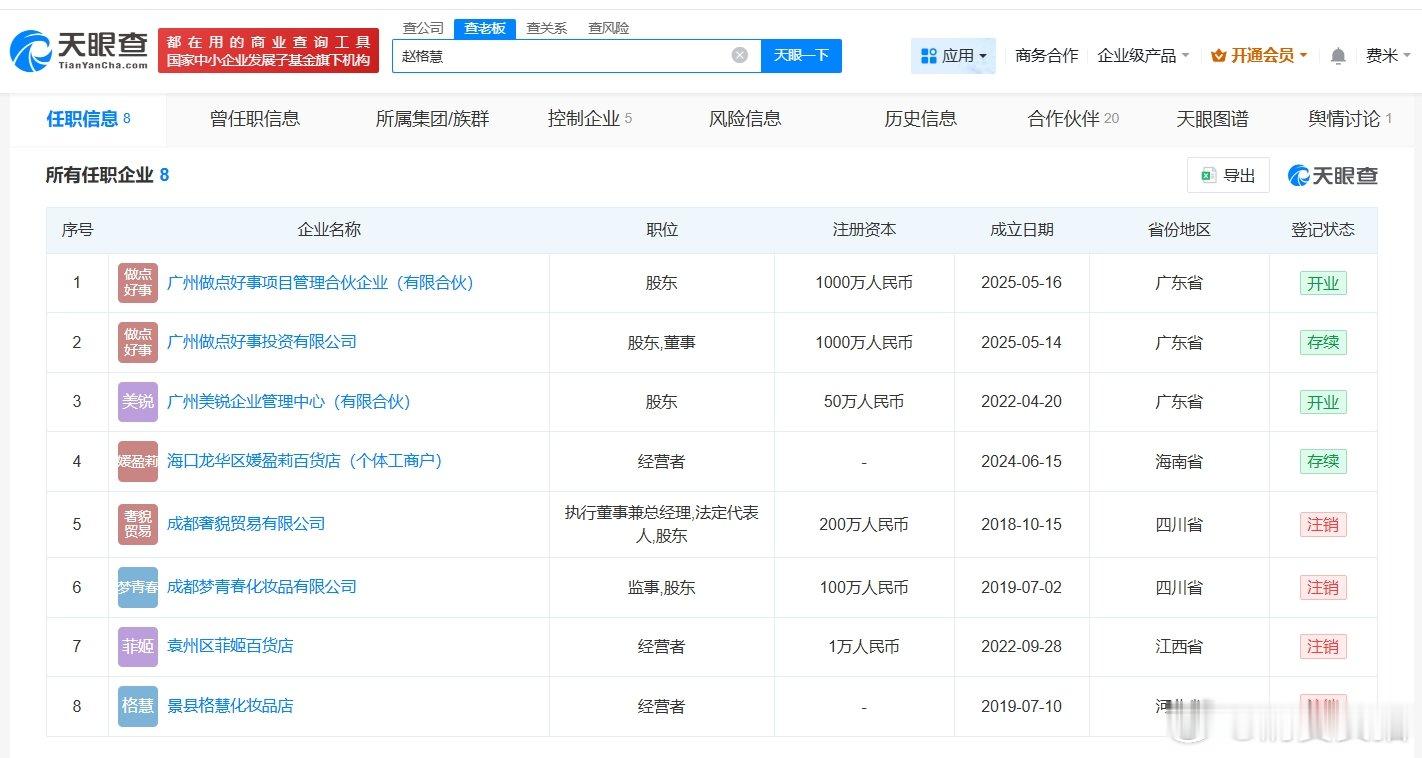The image size is (1422, 758).
Task: Click the 导出 export button
Action: pos(1228,175)
